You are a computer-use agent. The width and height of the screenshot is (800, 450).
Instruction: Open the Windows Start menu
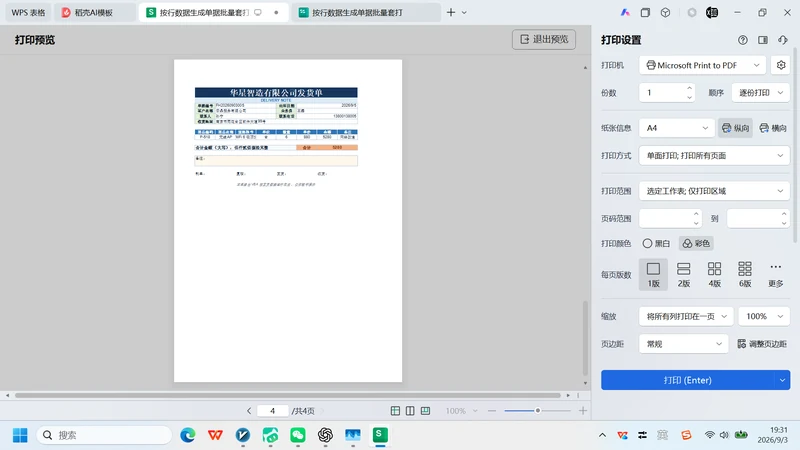(x=20, y=435)
